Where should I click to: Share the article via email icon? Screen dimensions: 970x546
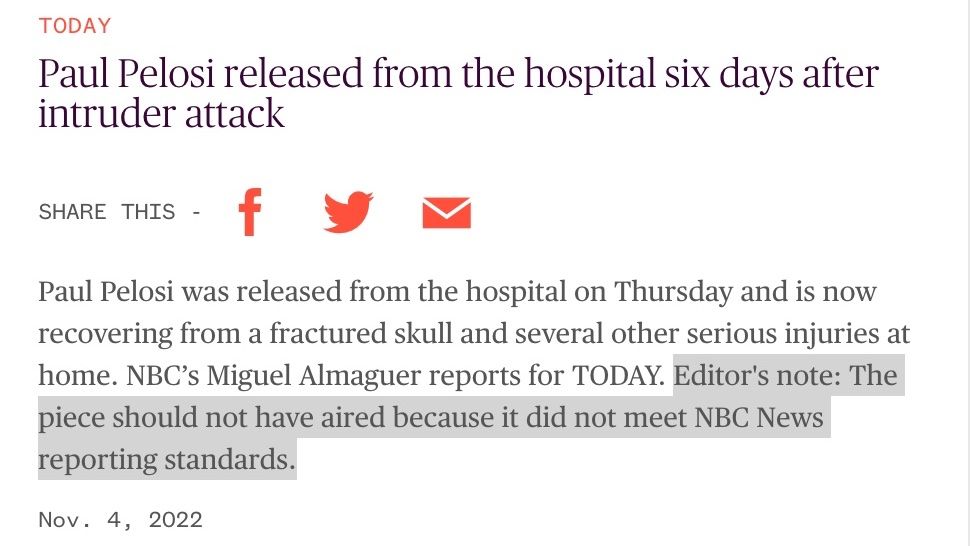point(446,213)
